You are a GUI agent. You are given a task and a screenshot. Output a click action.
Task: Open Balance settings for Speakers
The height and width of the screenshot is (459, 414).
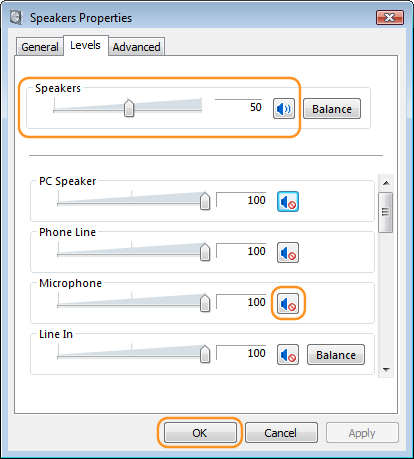coord(332,109)
